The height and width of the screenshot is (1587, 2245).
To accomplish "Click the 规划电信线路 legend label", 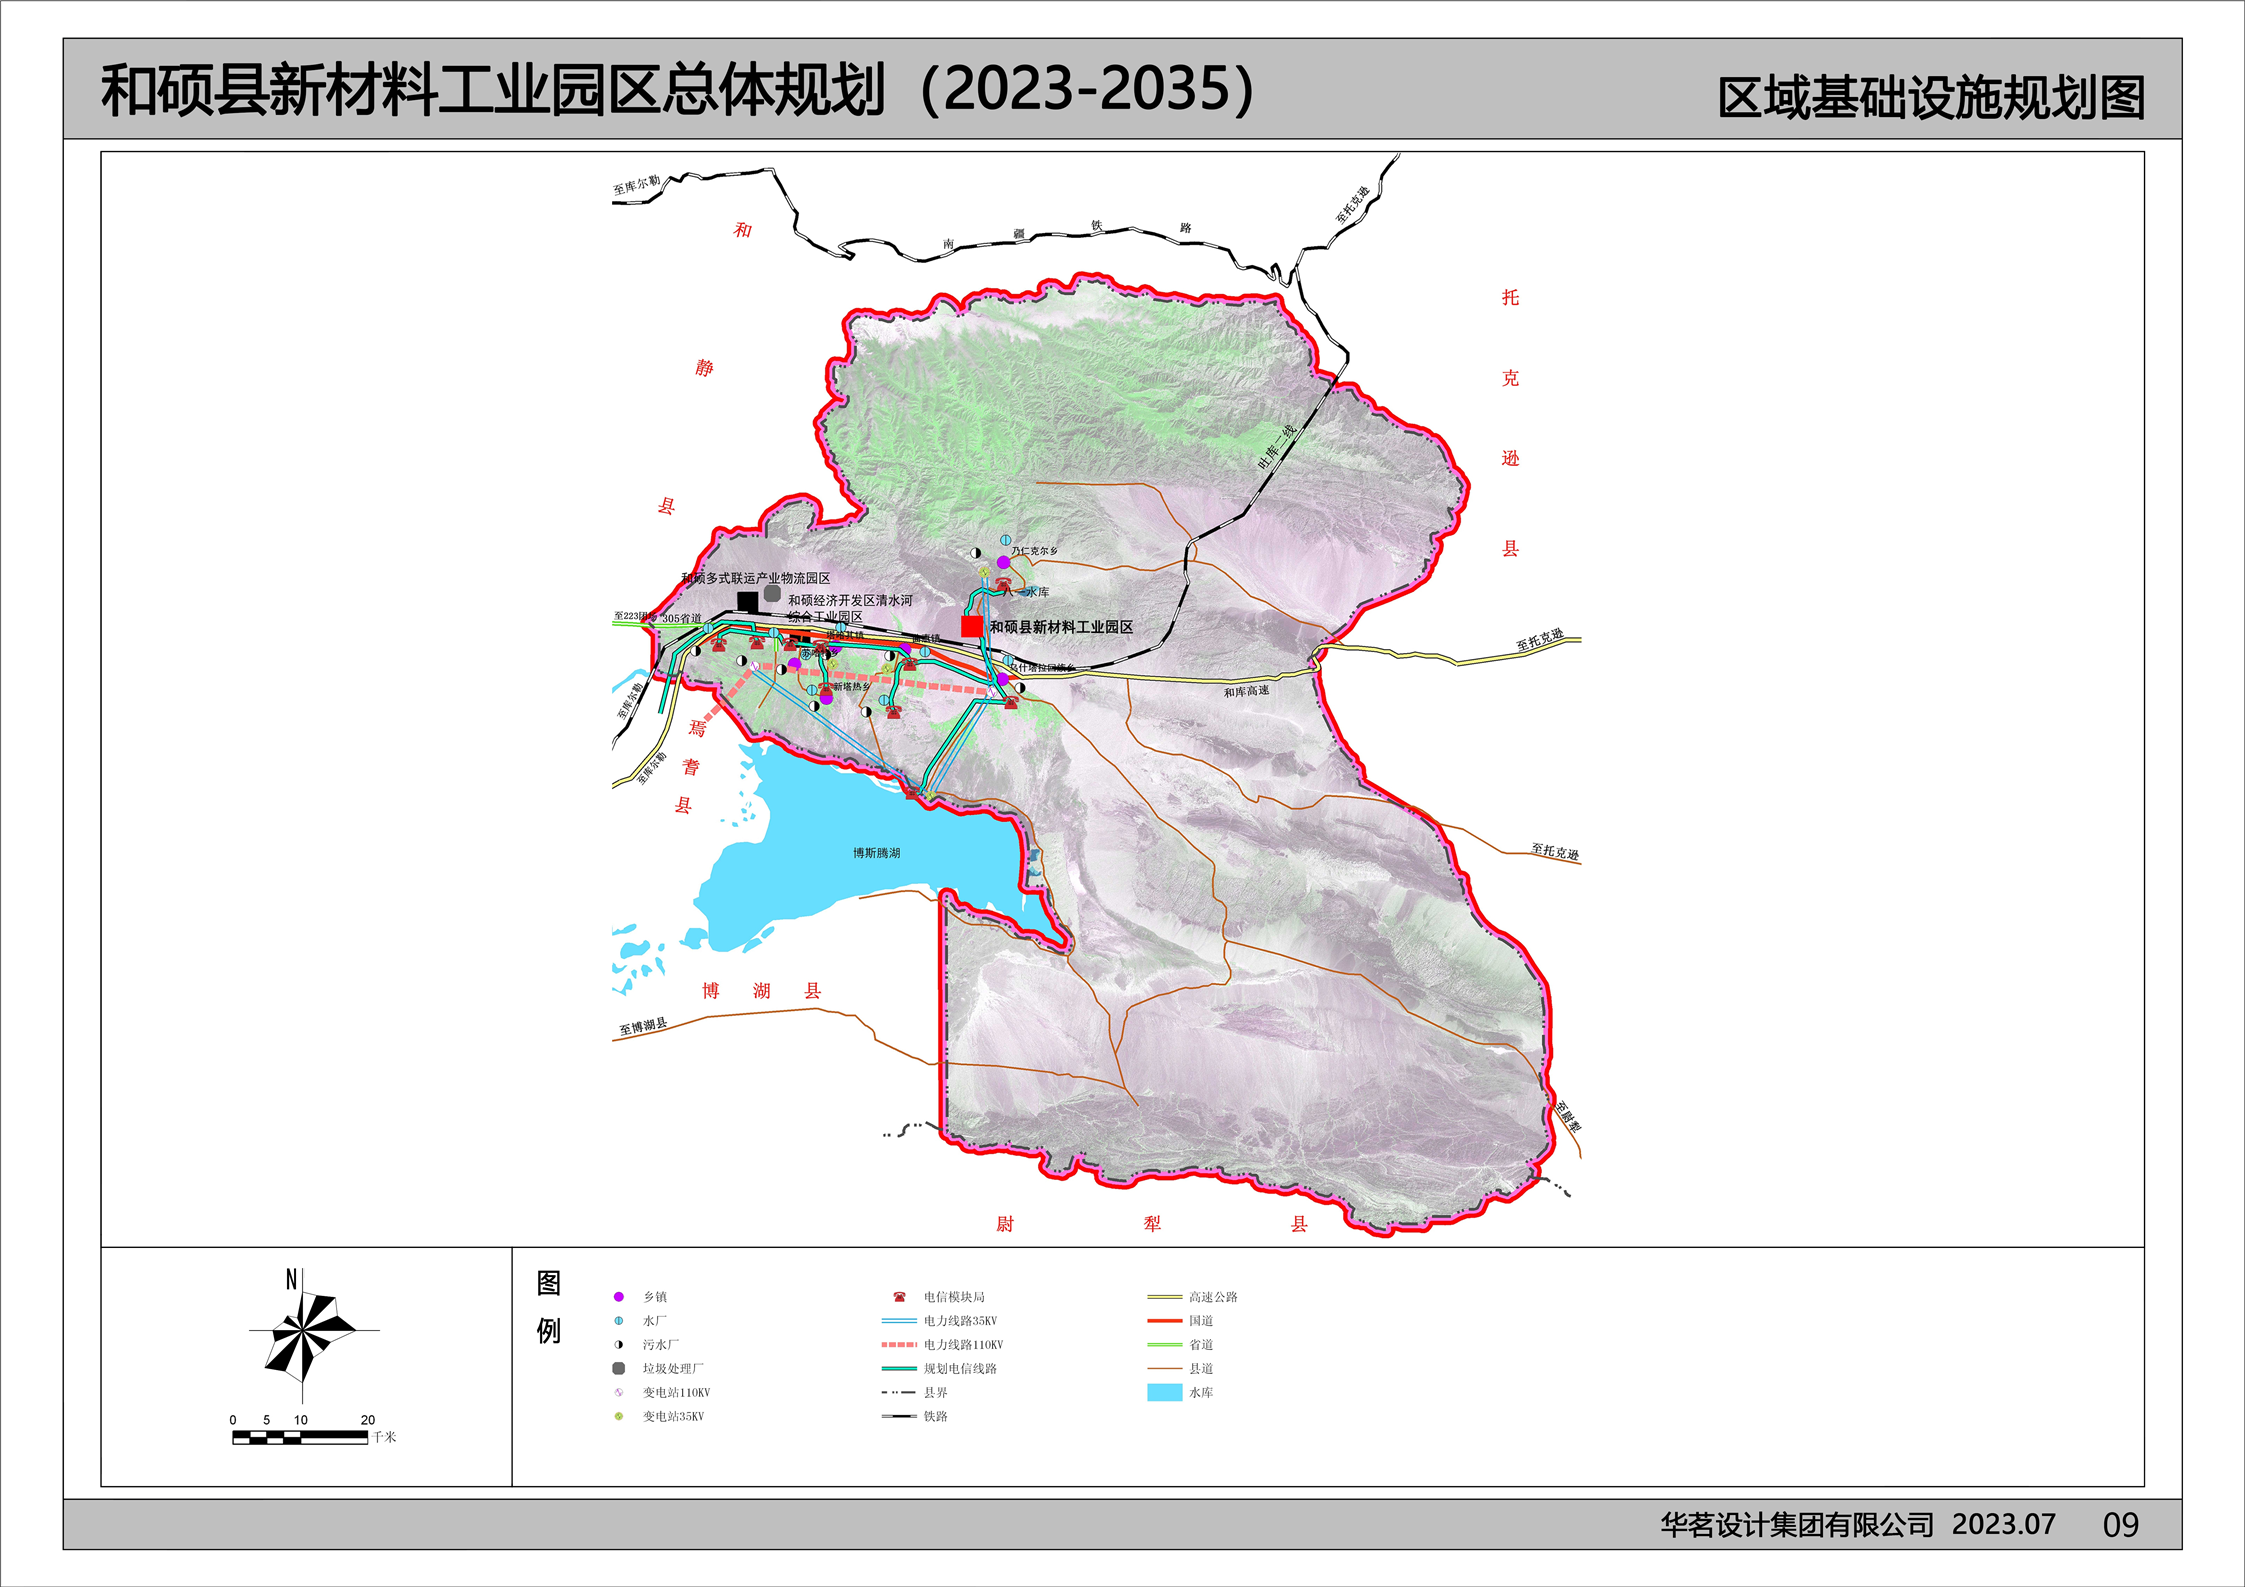I will (x=960, y=1368).
